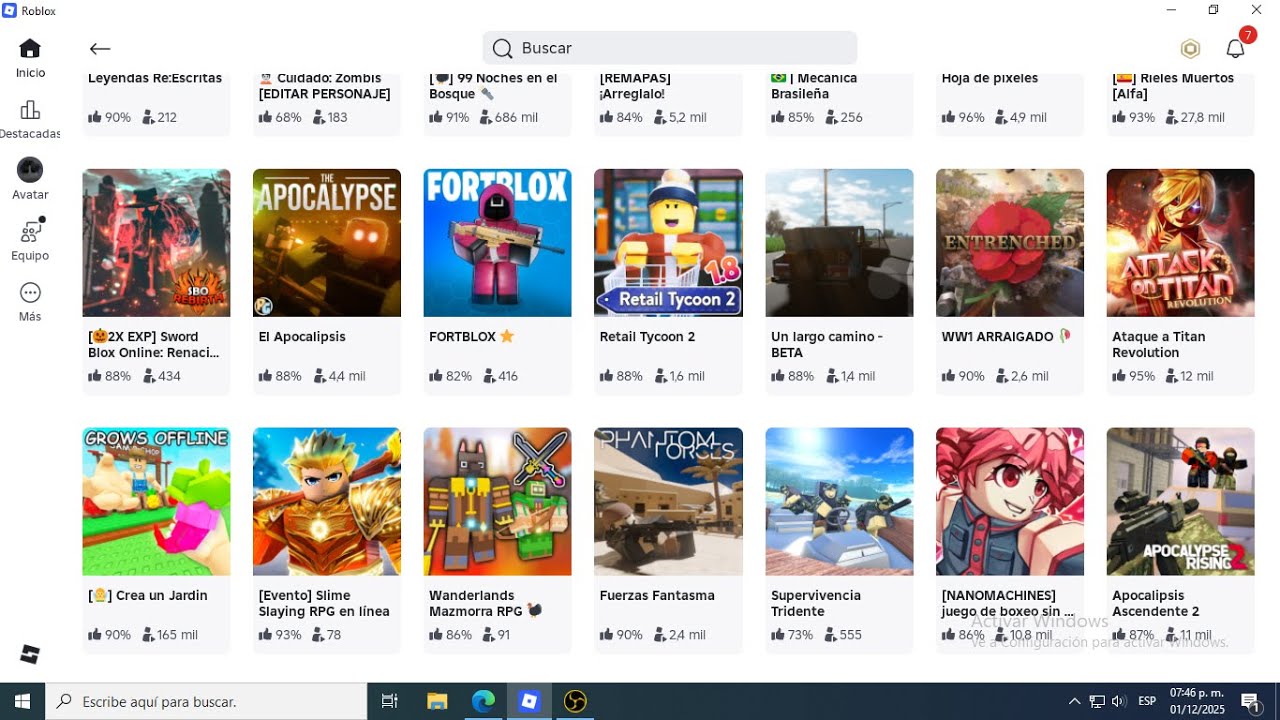The height and width of the screenshot is (720, 1280).
Task: Open Phantom Forces thumbnail
Action: [668, 502]
